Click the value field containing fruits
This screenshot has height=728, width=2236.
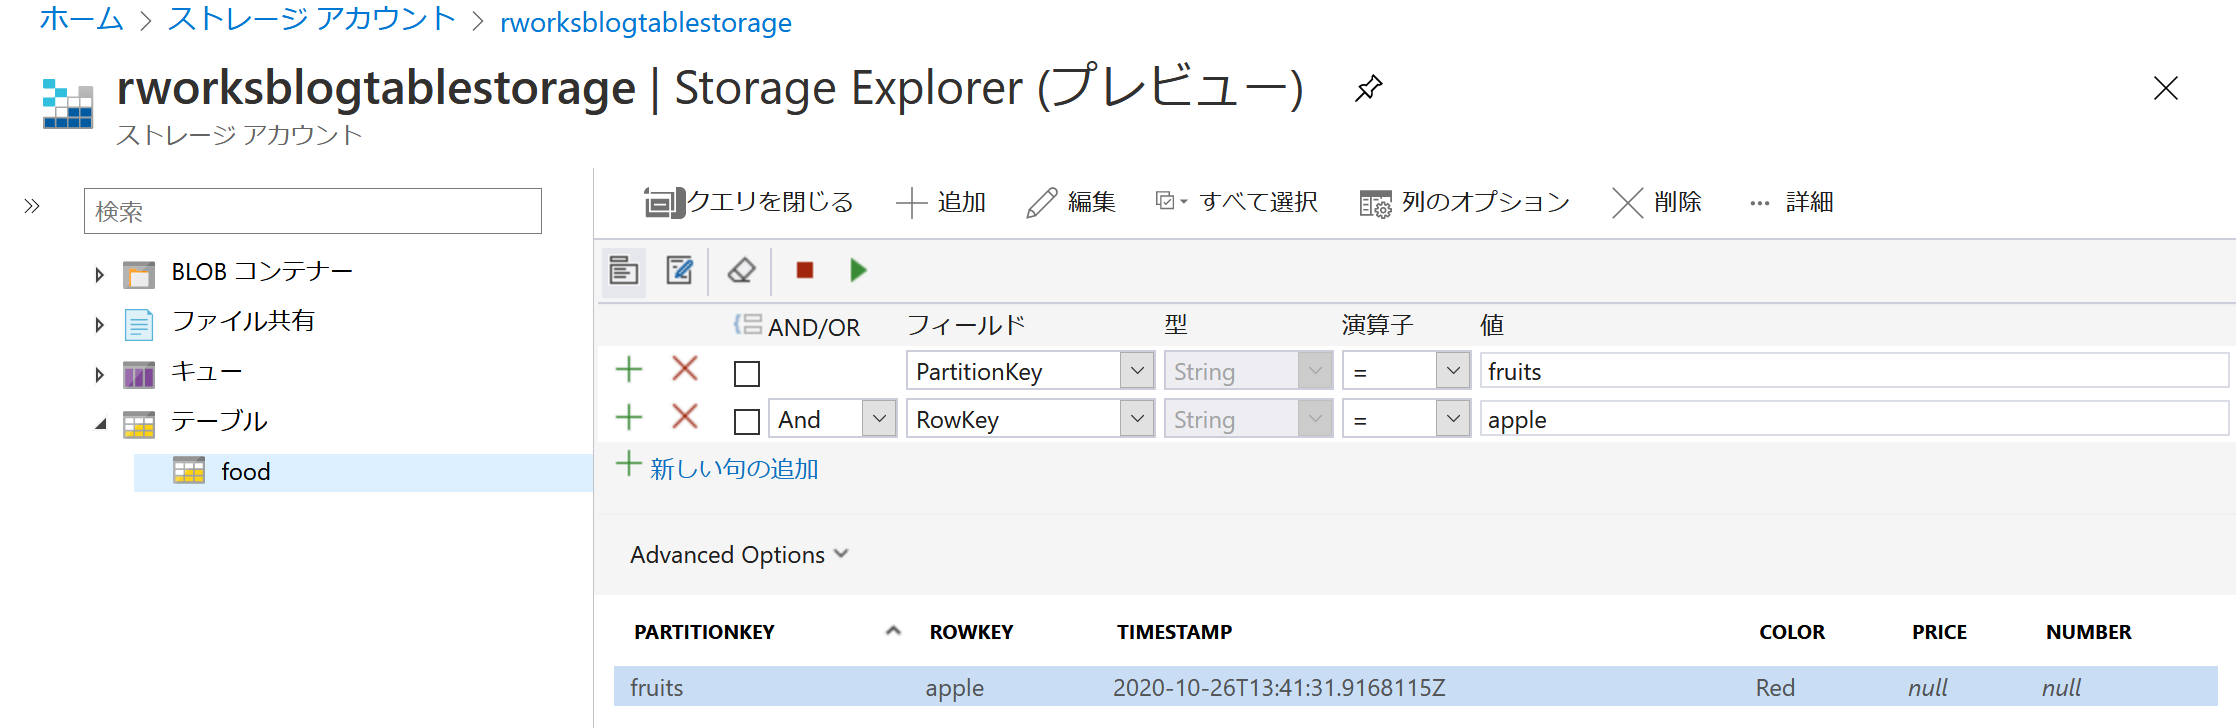1854,371
